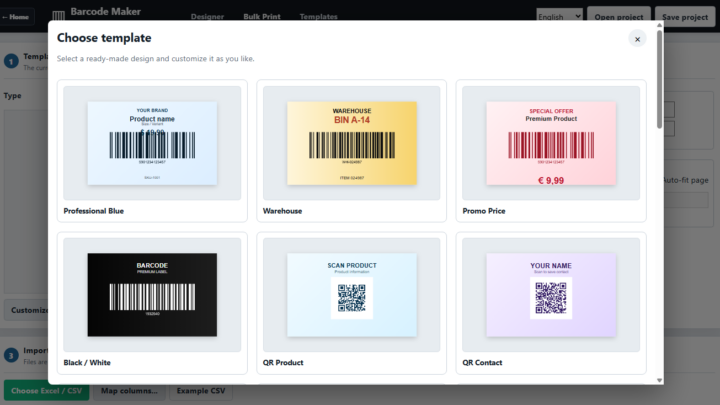Image resolution: width=720 pixels, height=405 pixels.
Task: Open the Designer tab
Action: [x=207, y=17]
